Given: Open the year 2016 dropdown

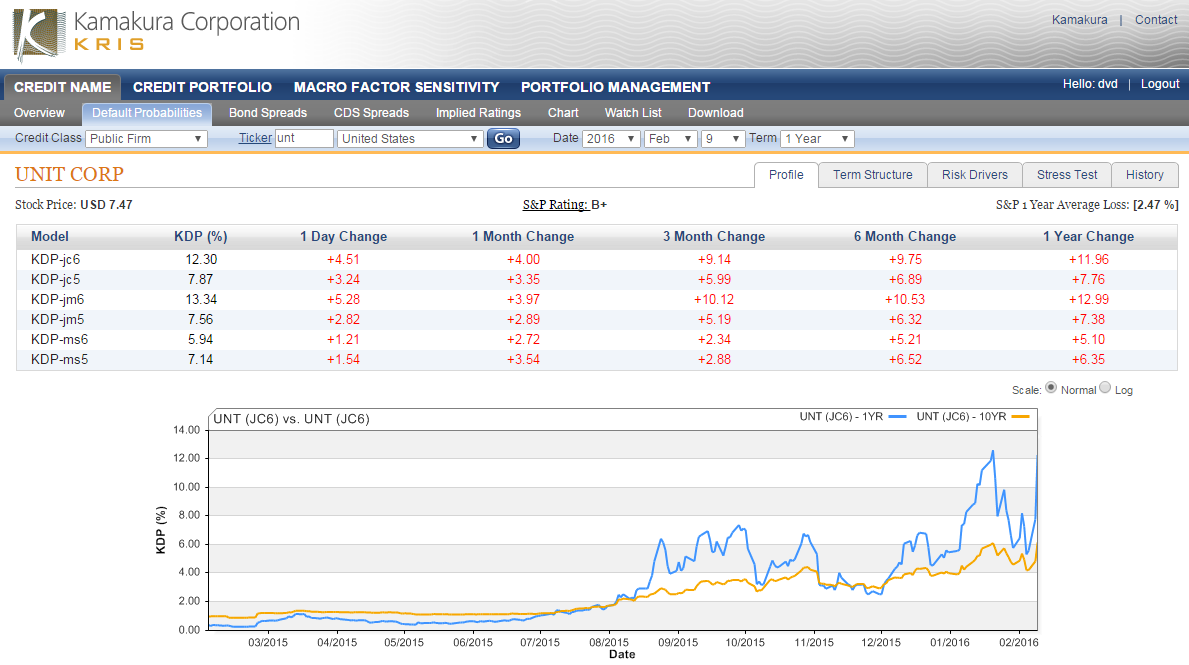Looking at the screenshot, I should pos(611,139).
